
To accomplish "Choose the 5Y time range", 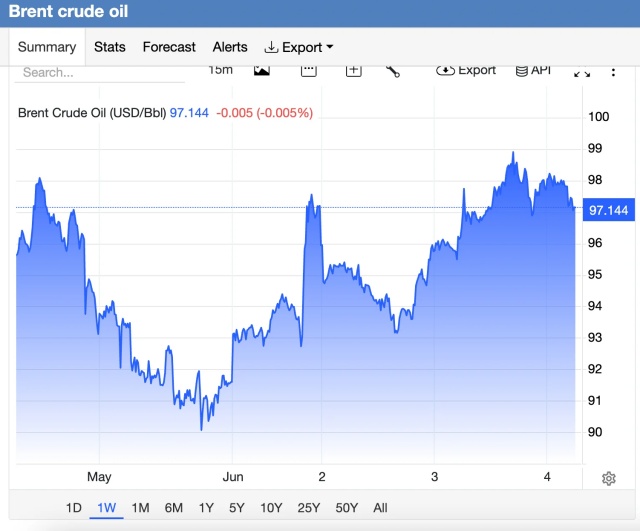I will pos(237,508).
